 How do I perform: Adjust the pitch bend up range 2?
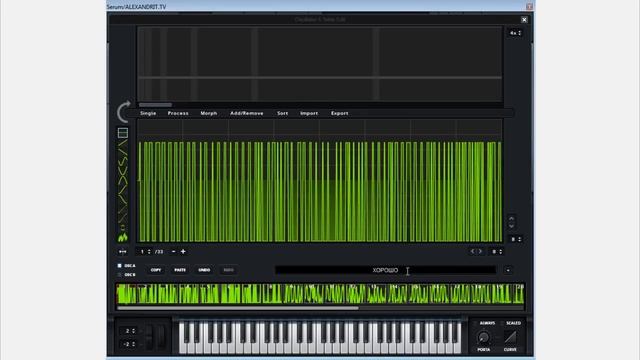(x=130, y=331)
